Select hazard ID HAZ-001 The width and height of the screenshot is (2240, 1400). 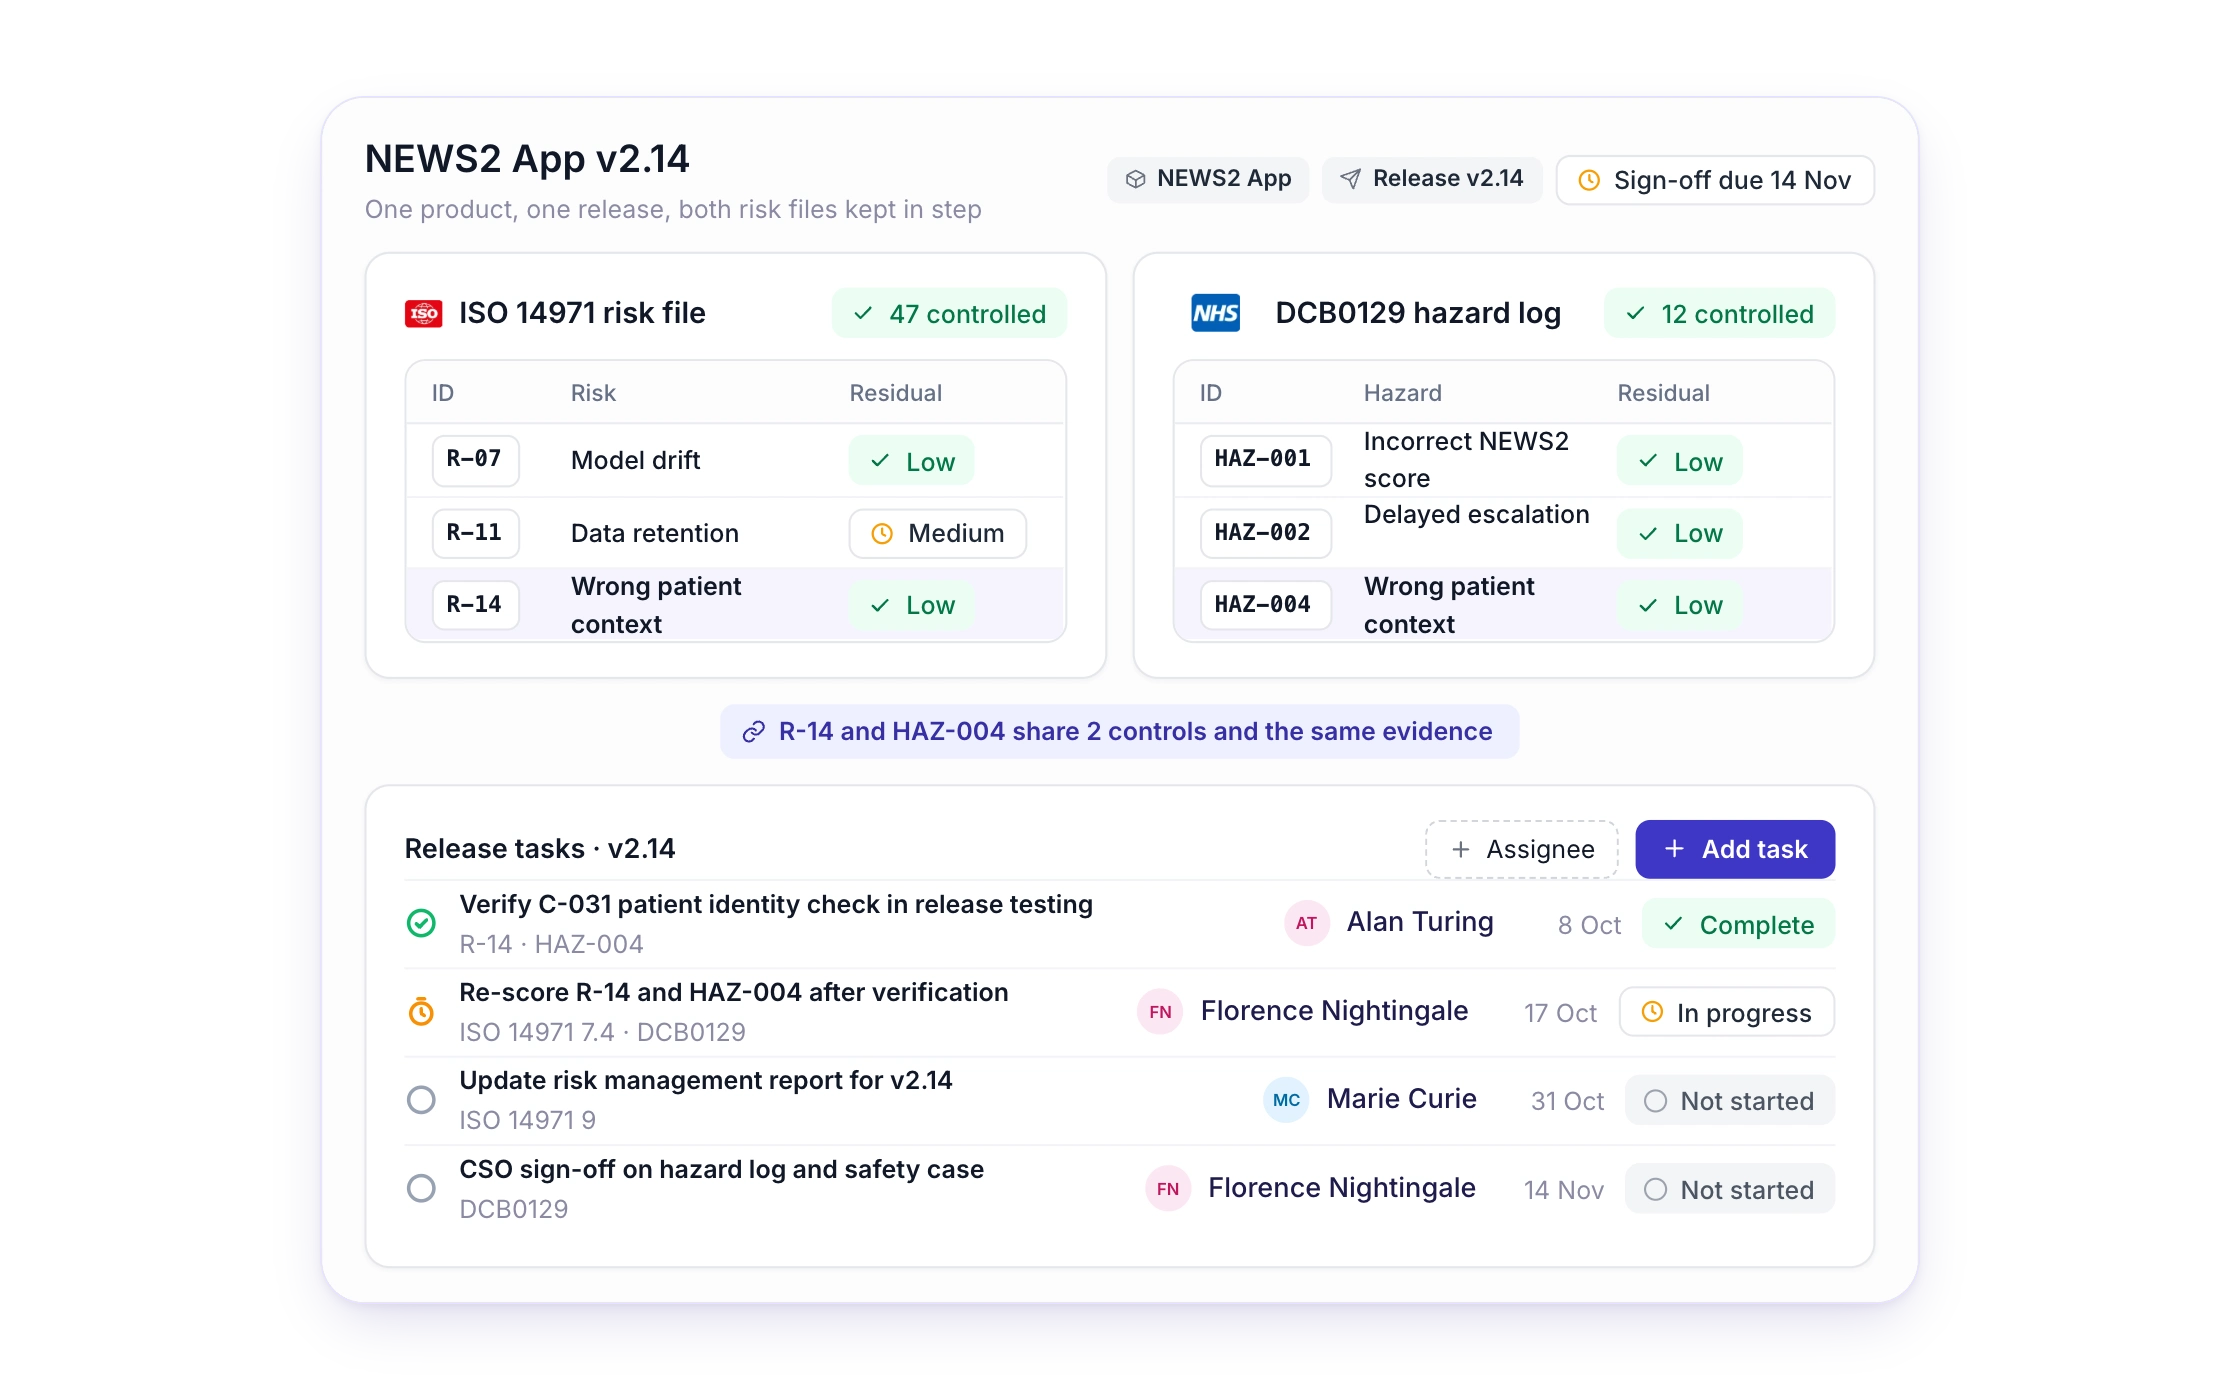click(x=1265, y=460)
